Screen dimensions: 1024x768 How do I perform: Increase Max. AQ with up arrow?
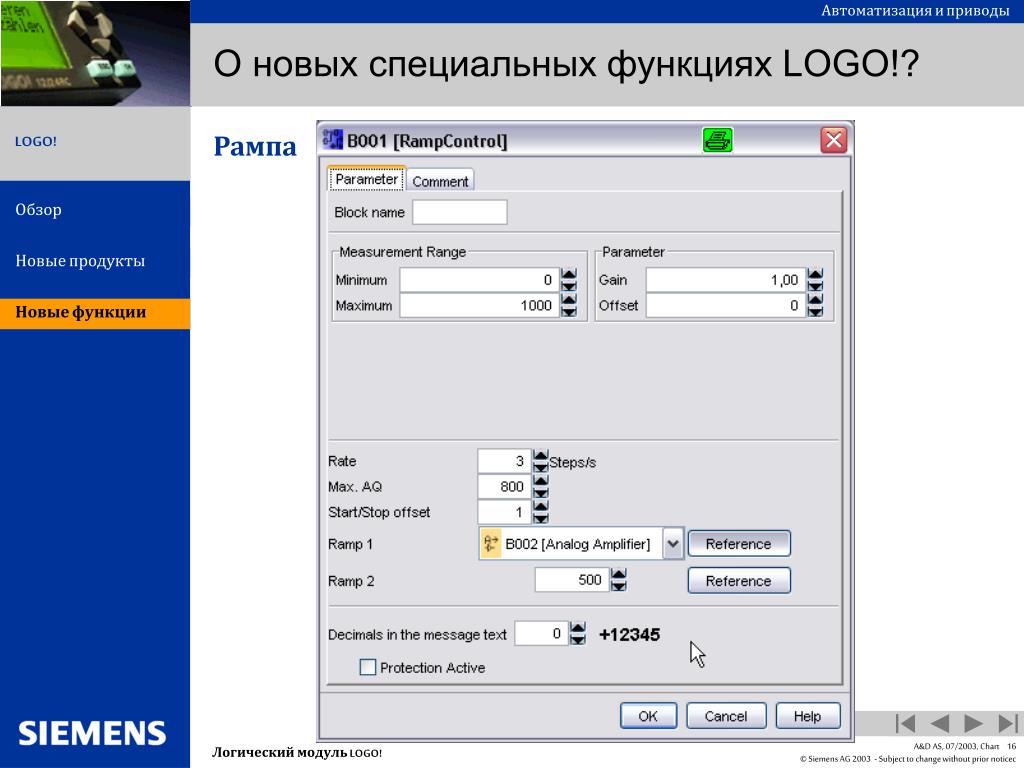pyautogui.click(x=541, y=481)
